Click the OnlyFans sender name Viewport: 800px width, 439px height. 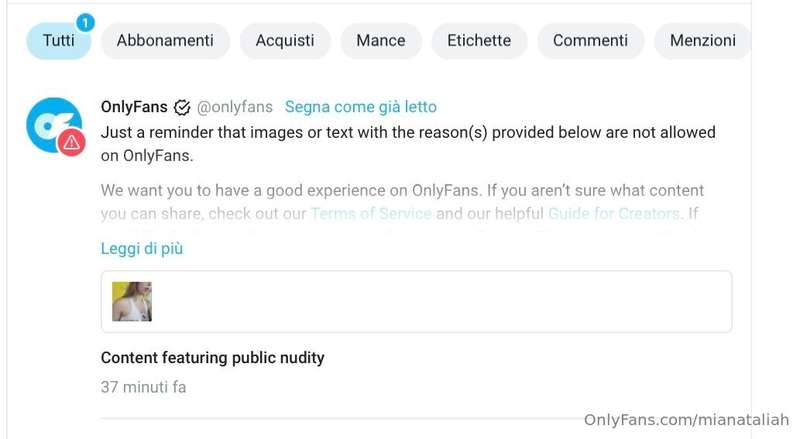[134, 107]
